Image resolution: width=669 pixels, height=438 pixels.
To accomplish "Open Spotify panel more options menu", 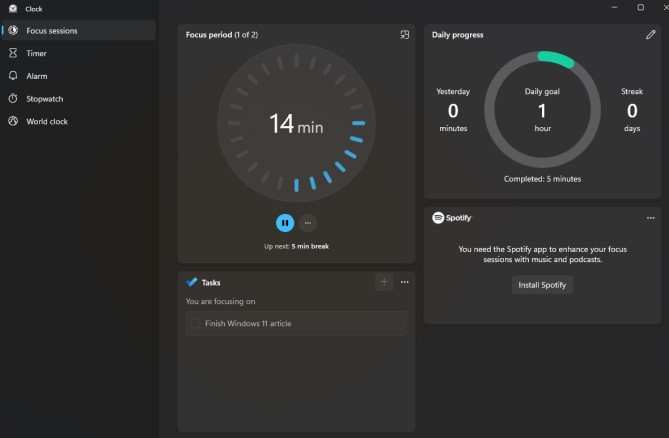I will 650,218.
